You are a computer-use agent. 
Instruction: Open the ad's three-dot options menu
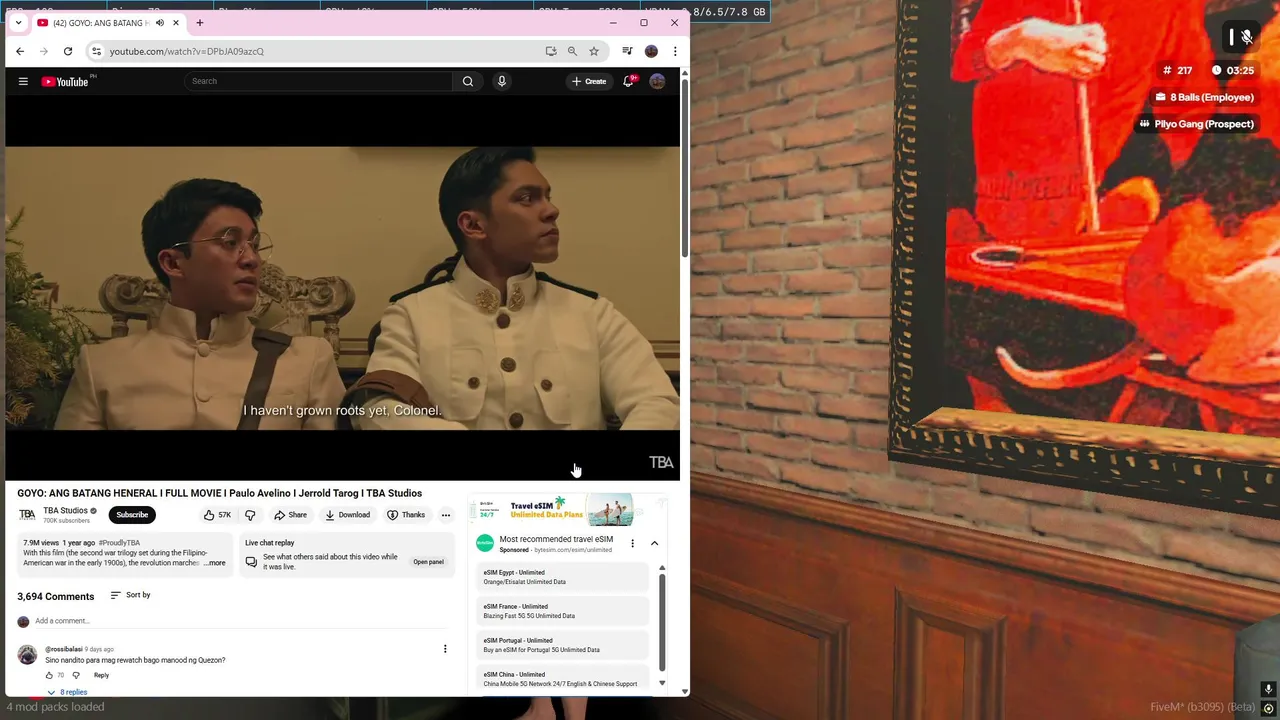click(632, 543)
